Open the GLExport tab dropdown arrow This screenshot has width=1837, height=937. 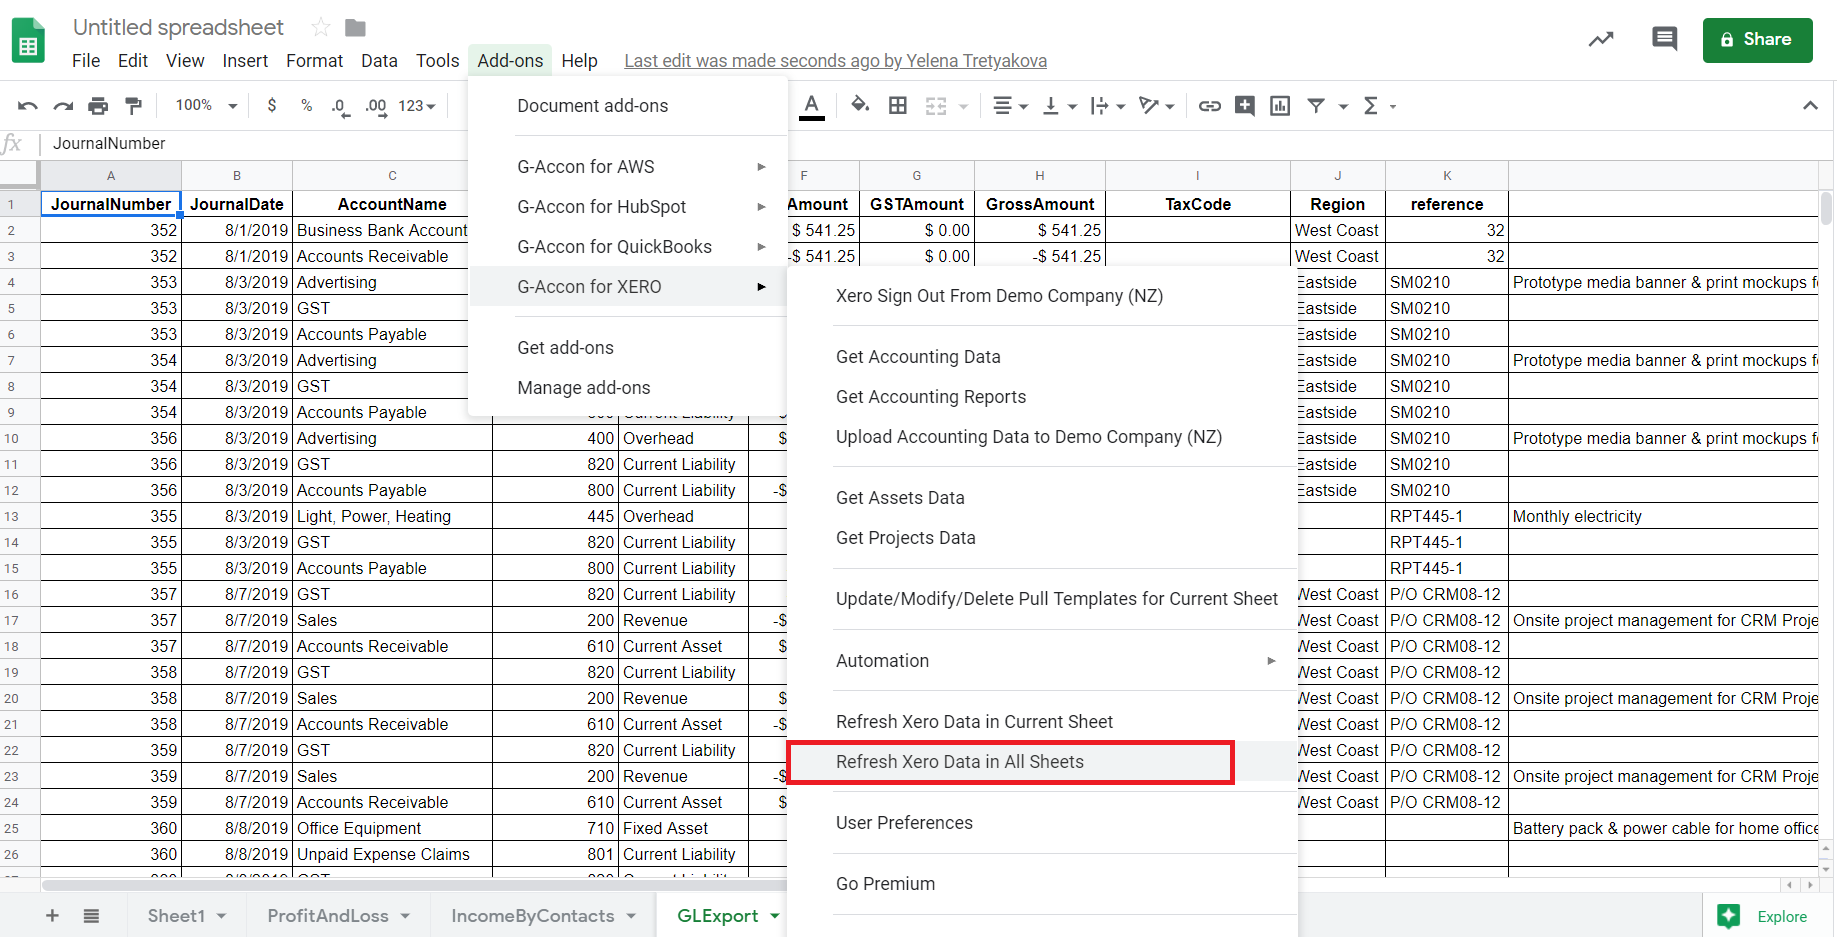pos(774,916)
